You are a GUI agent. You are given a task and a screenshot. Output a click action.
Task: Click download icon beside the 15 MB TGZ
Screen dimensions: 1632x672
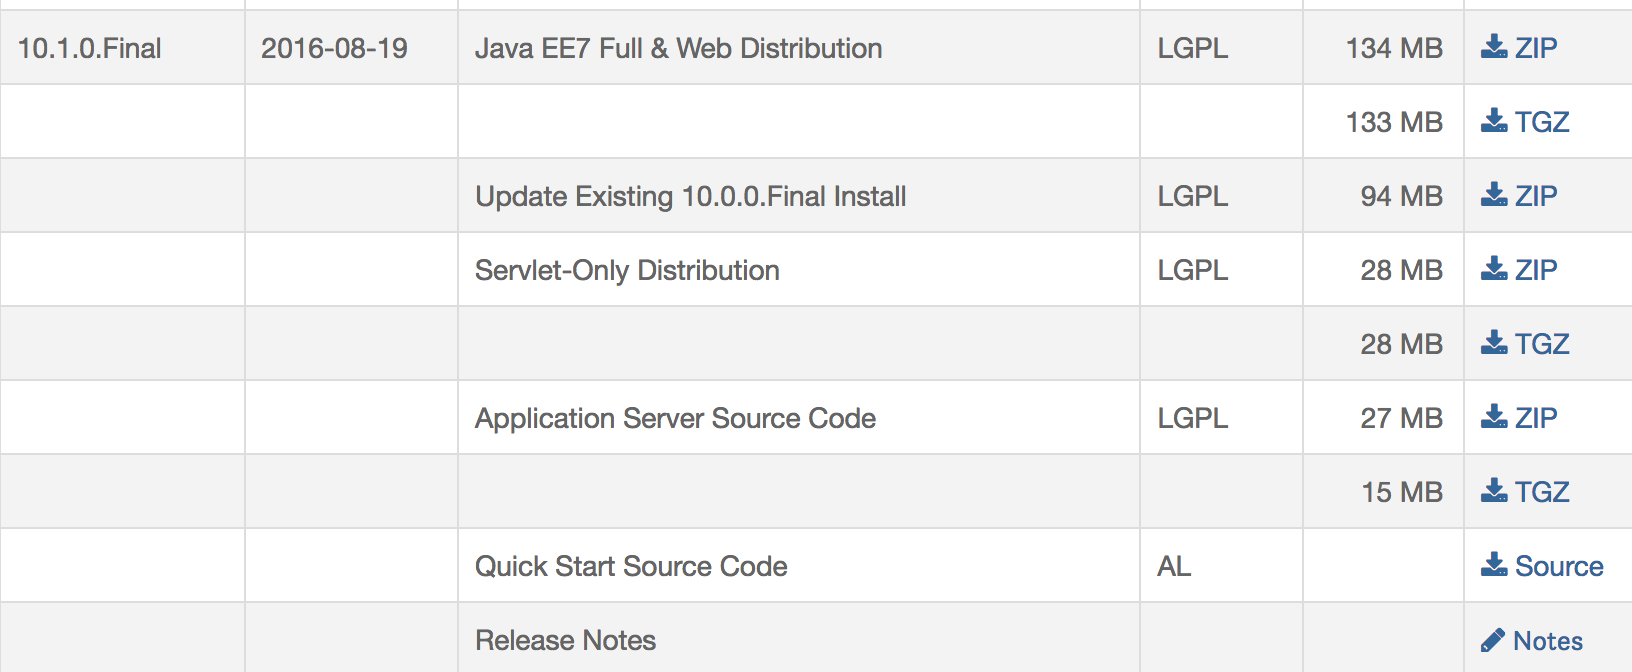click(x=1494, y=491)
